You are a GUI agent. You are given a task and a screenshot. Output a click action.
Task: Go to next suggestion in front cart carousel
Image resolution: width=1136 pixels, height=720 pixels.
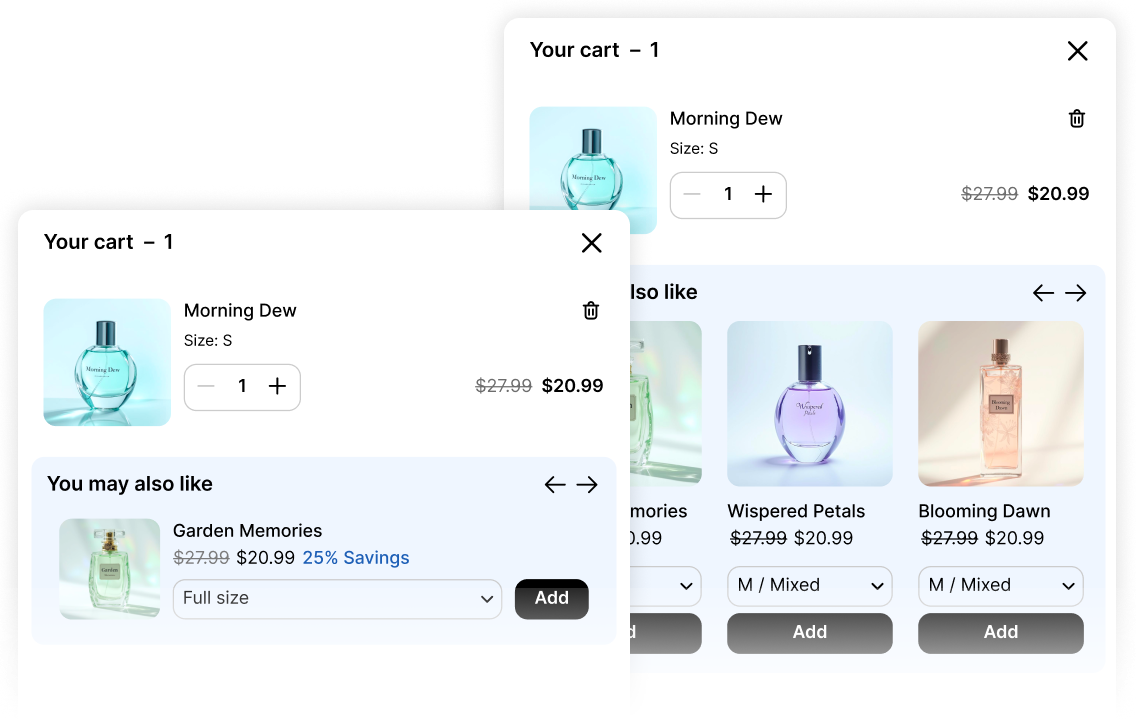pyautogui.click(x=587, y=485)
